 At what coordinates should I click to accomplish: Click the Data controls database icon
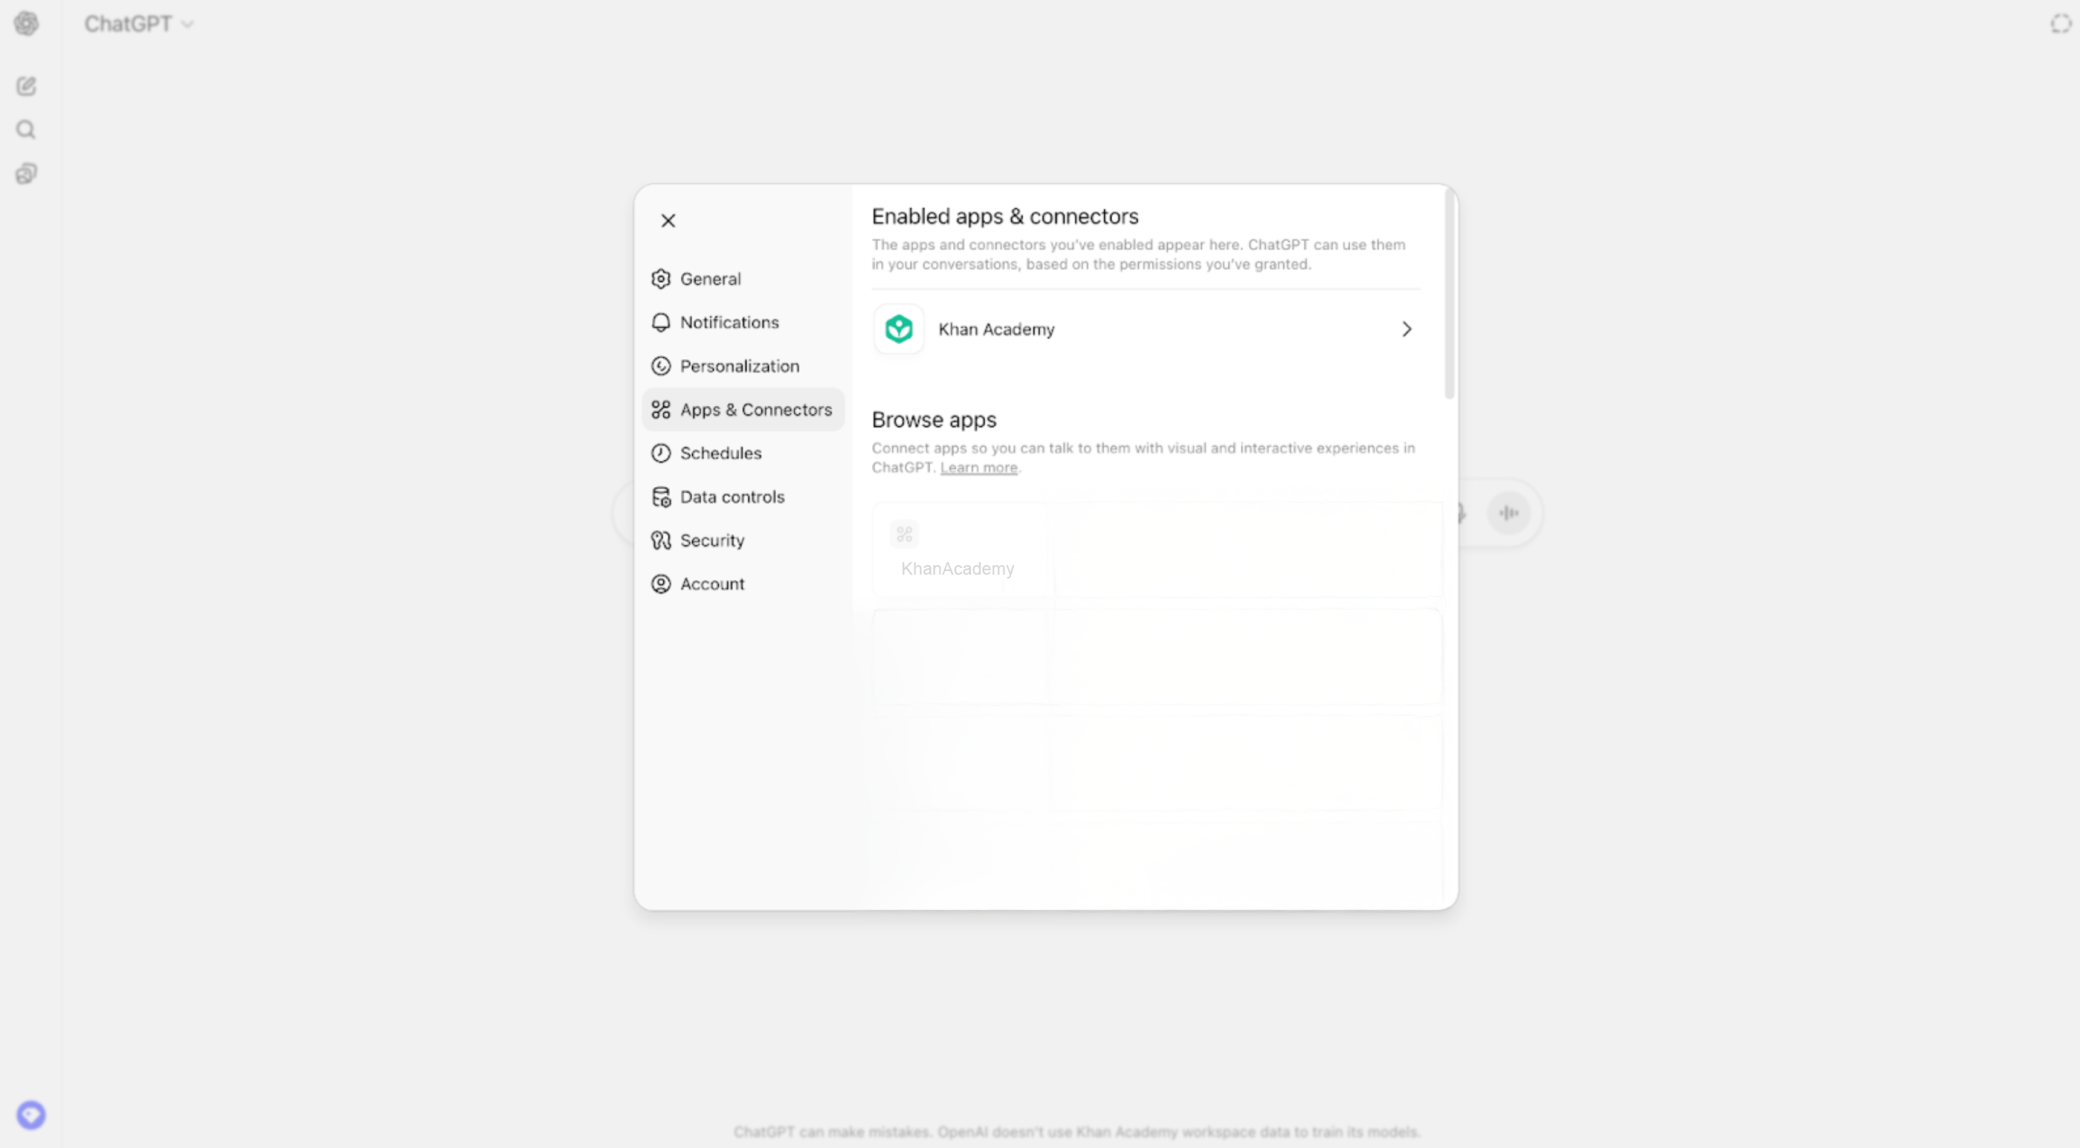[661, 496]
